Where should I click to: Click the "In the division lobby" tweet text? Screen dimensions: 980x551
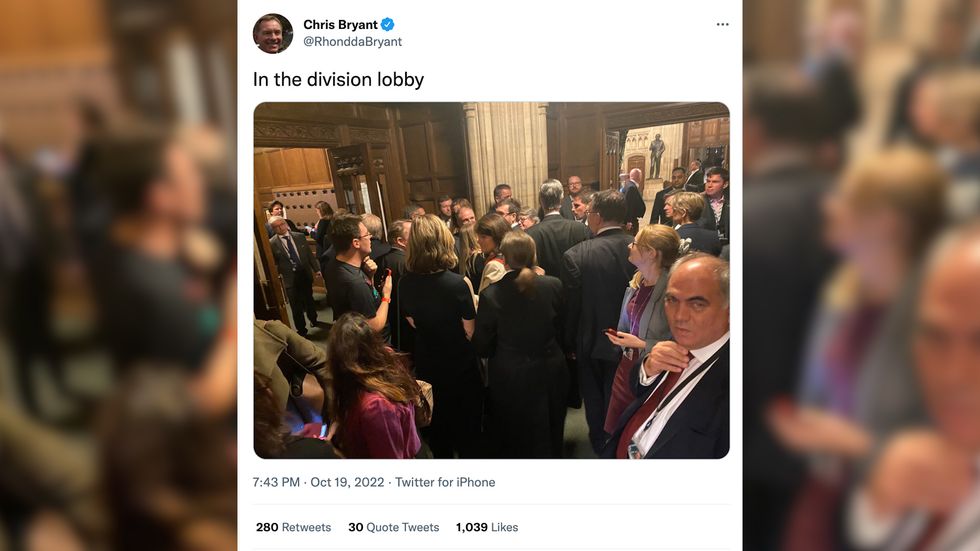[338, 79]
